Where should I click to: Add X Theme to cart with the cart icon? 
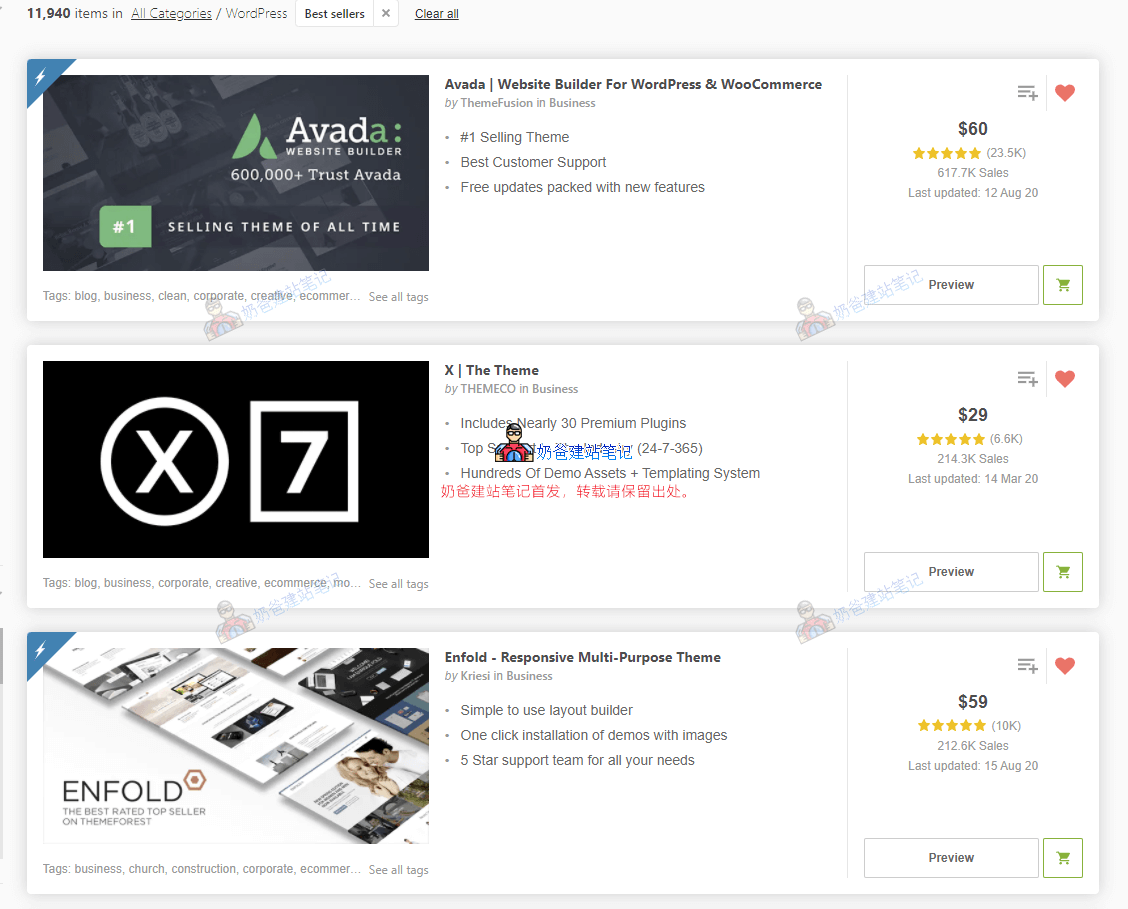1062,572
